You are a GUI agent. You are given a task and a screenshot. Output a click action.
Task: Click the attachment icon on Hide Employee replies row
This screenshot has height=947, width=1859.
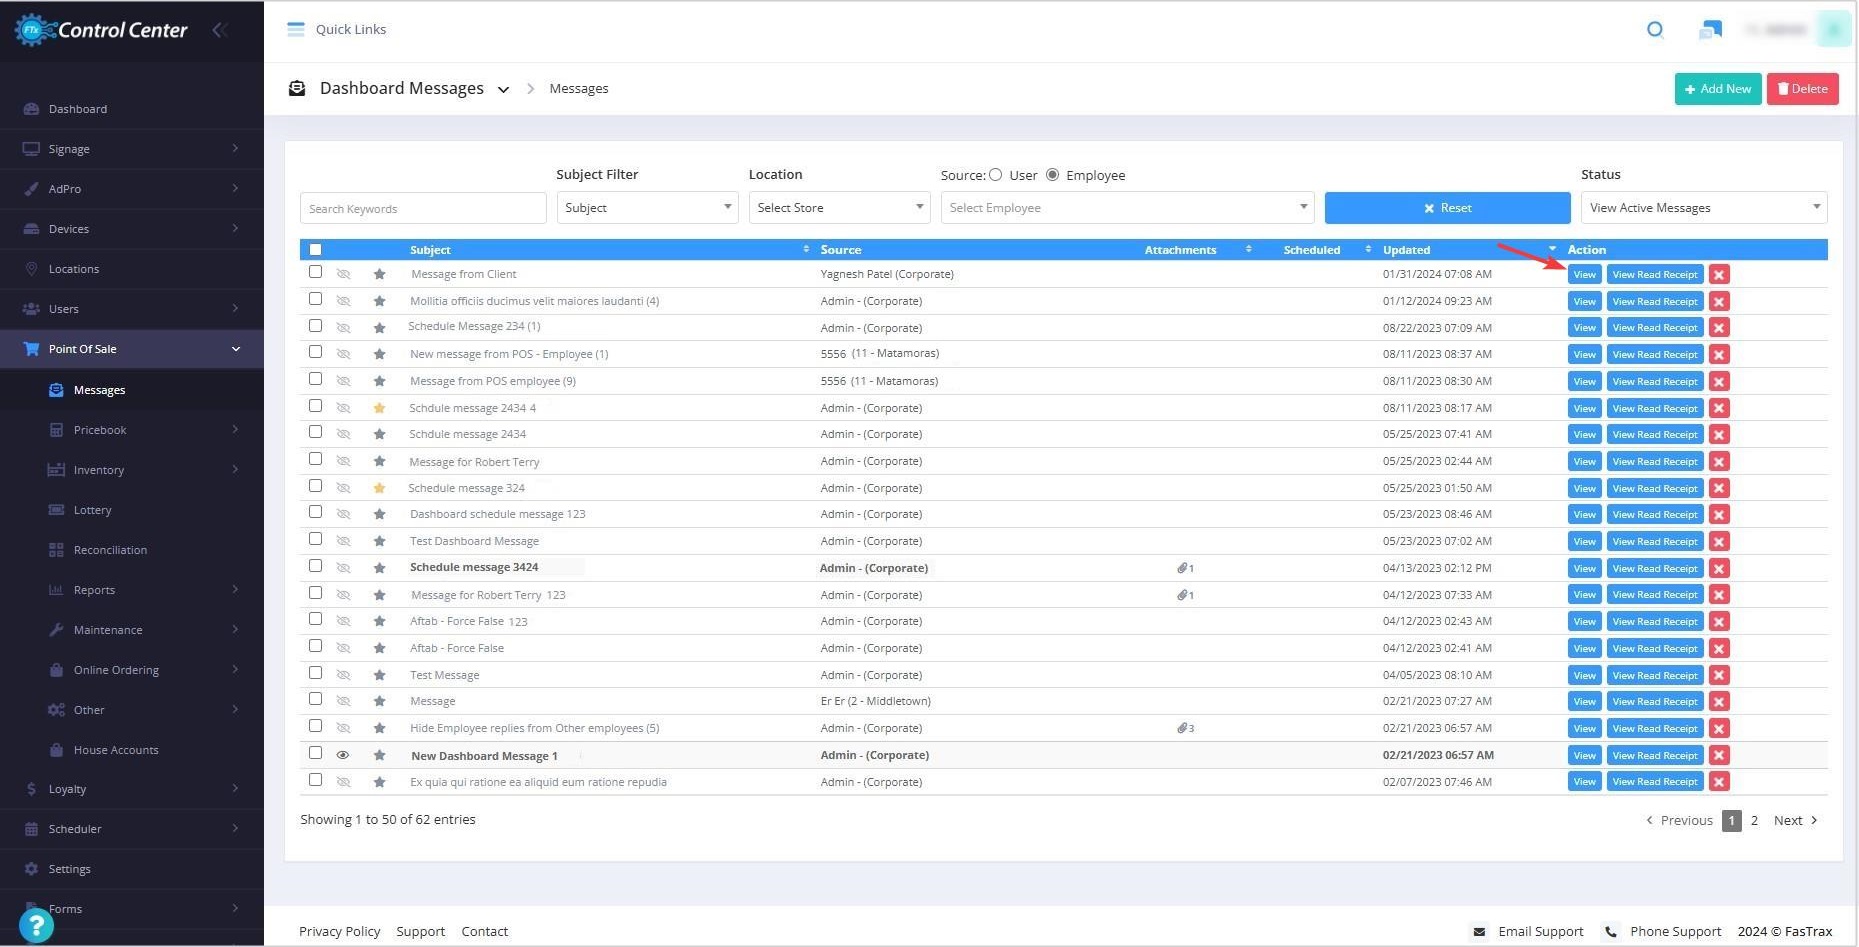pyautogui.click(x=1184, y=728)
